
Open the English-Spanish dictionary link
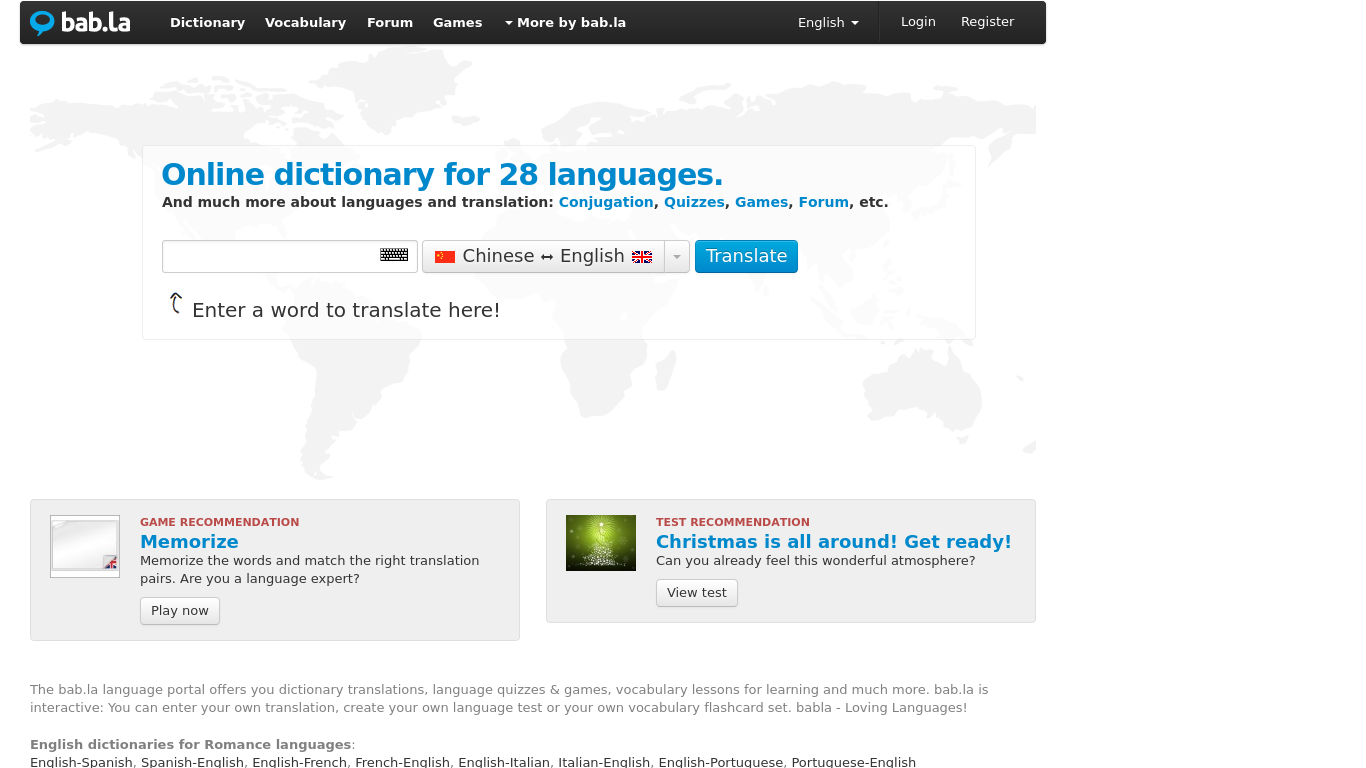(x=81, y=762)
